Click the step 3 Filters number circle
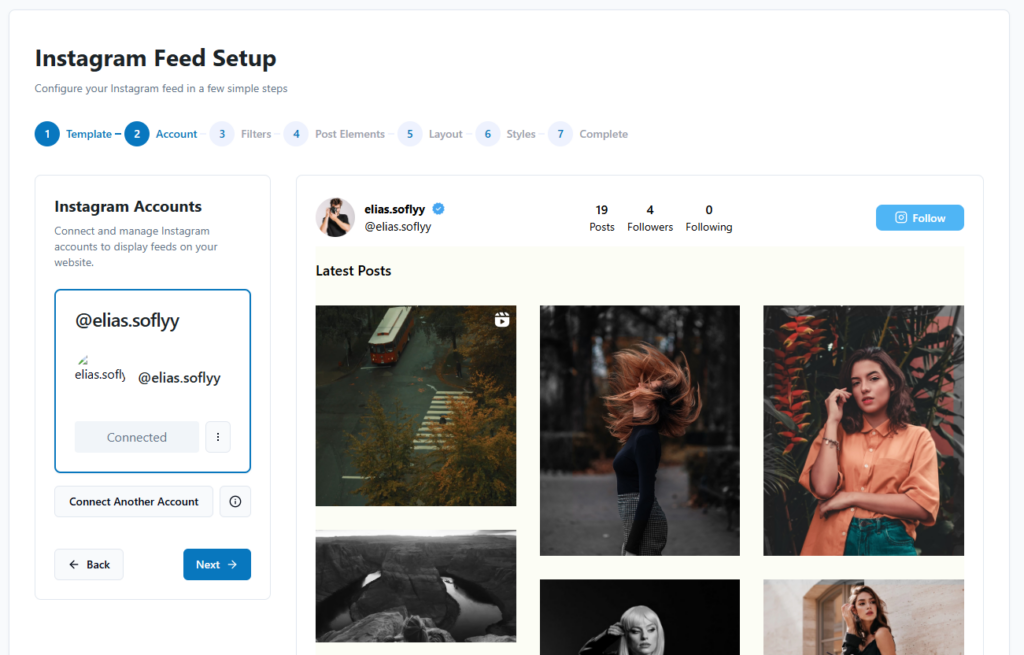The width and height of the screenshot is (1024, 655). point(221,133)
